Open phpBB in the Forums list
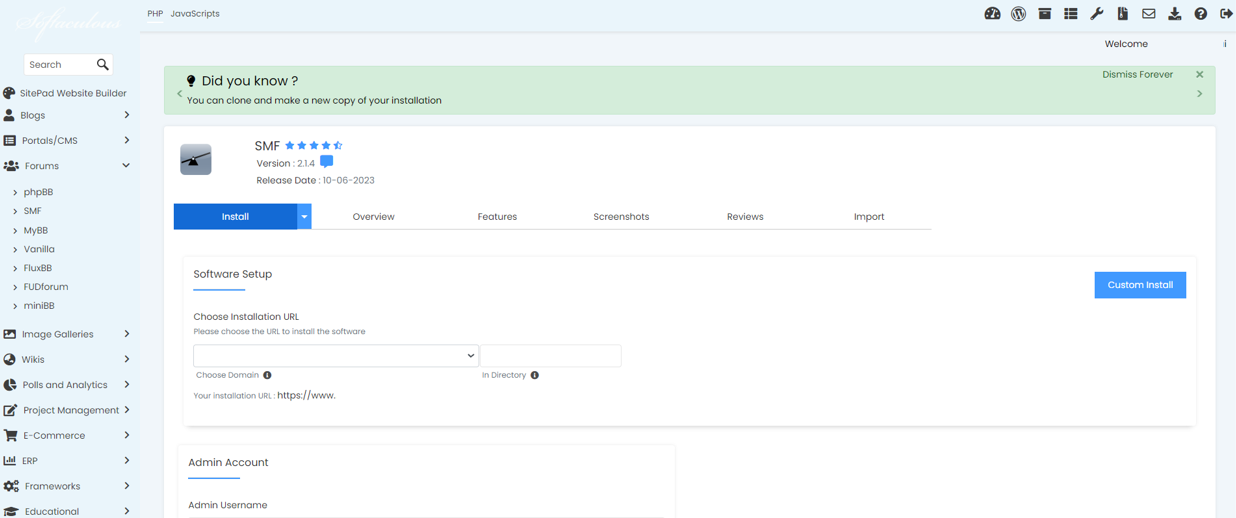Image resolution: width=1236 pixels, height=518 pixels. 38,192
